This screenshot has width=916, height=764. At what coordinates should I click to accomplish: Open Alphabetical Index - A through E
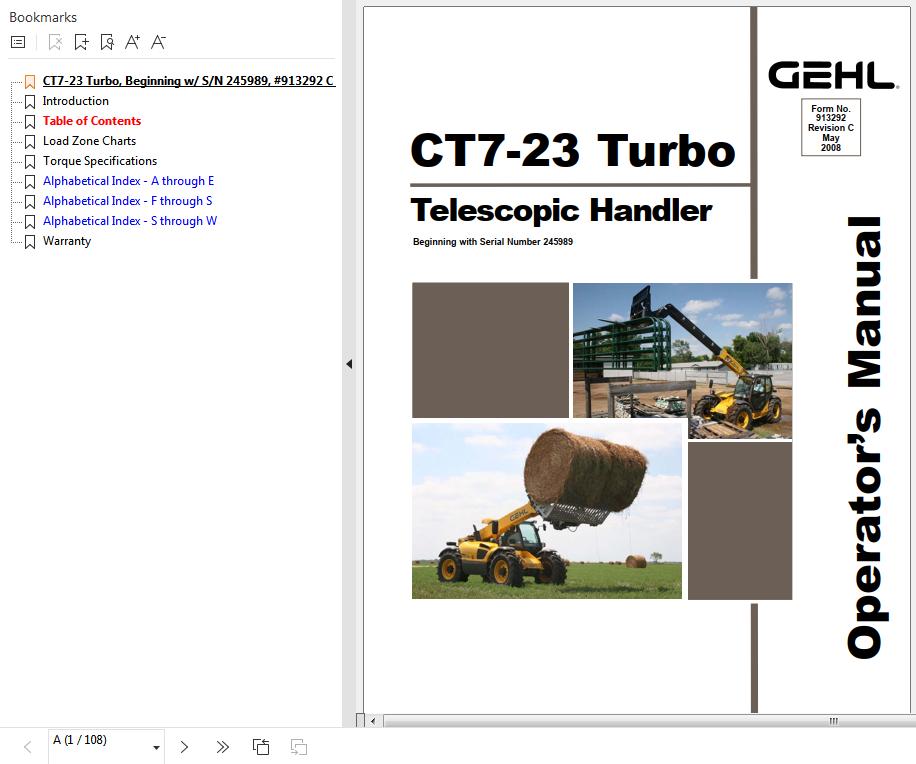click(x=128, y=181)
